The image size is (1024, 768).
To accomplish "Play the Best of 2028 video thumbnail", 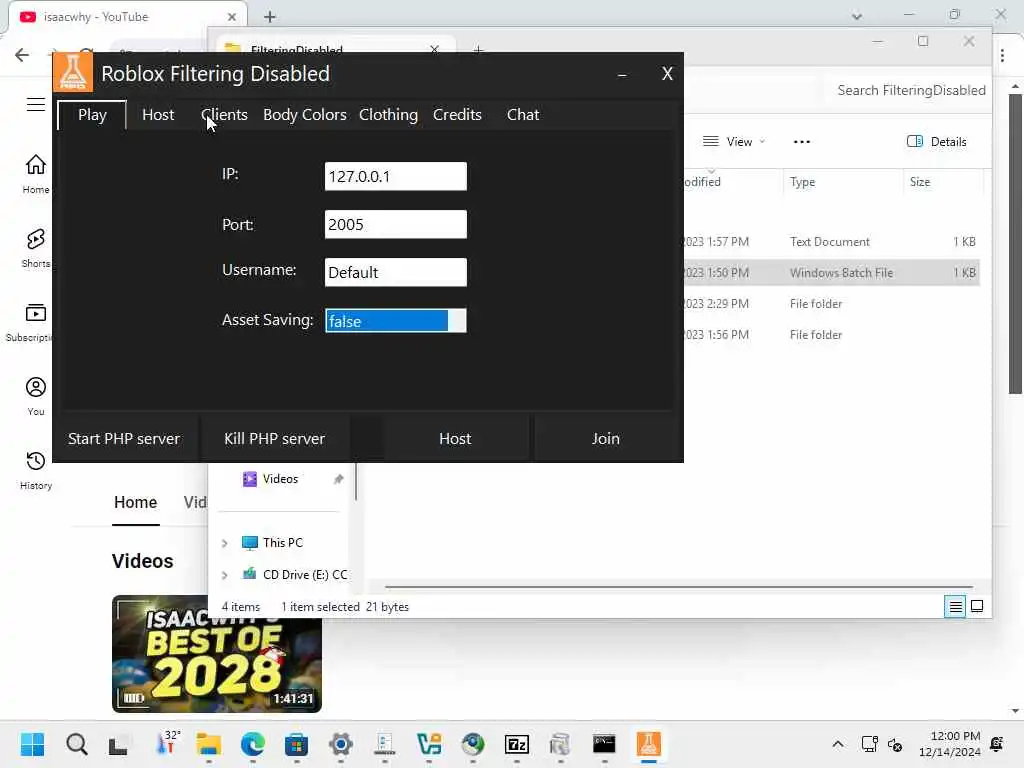I will tap(217, 654).
